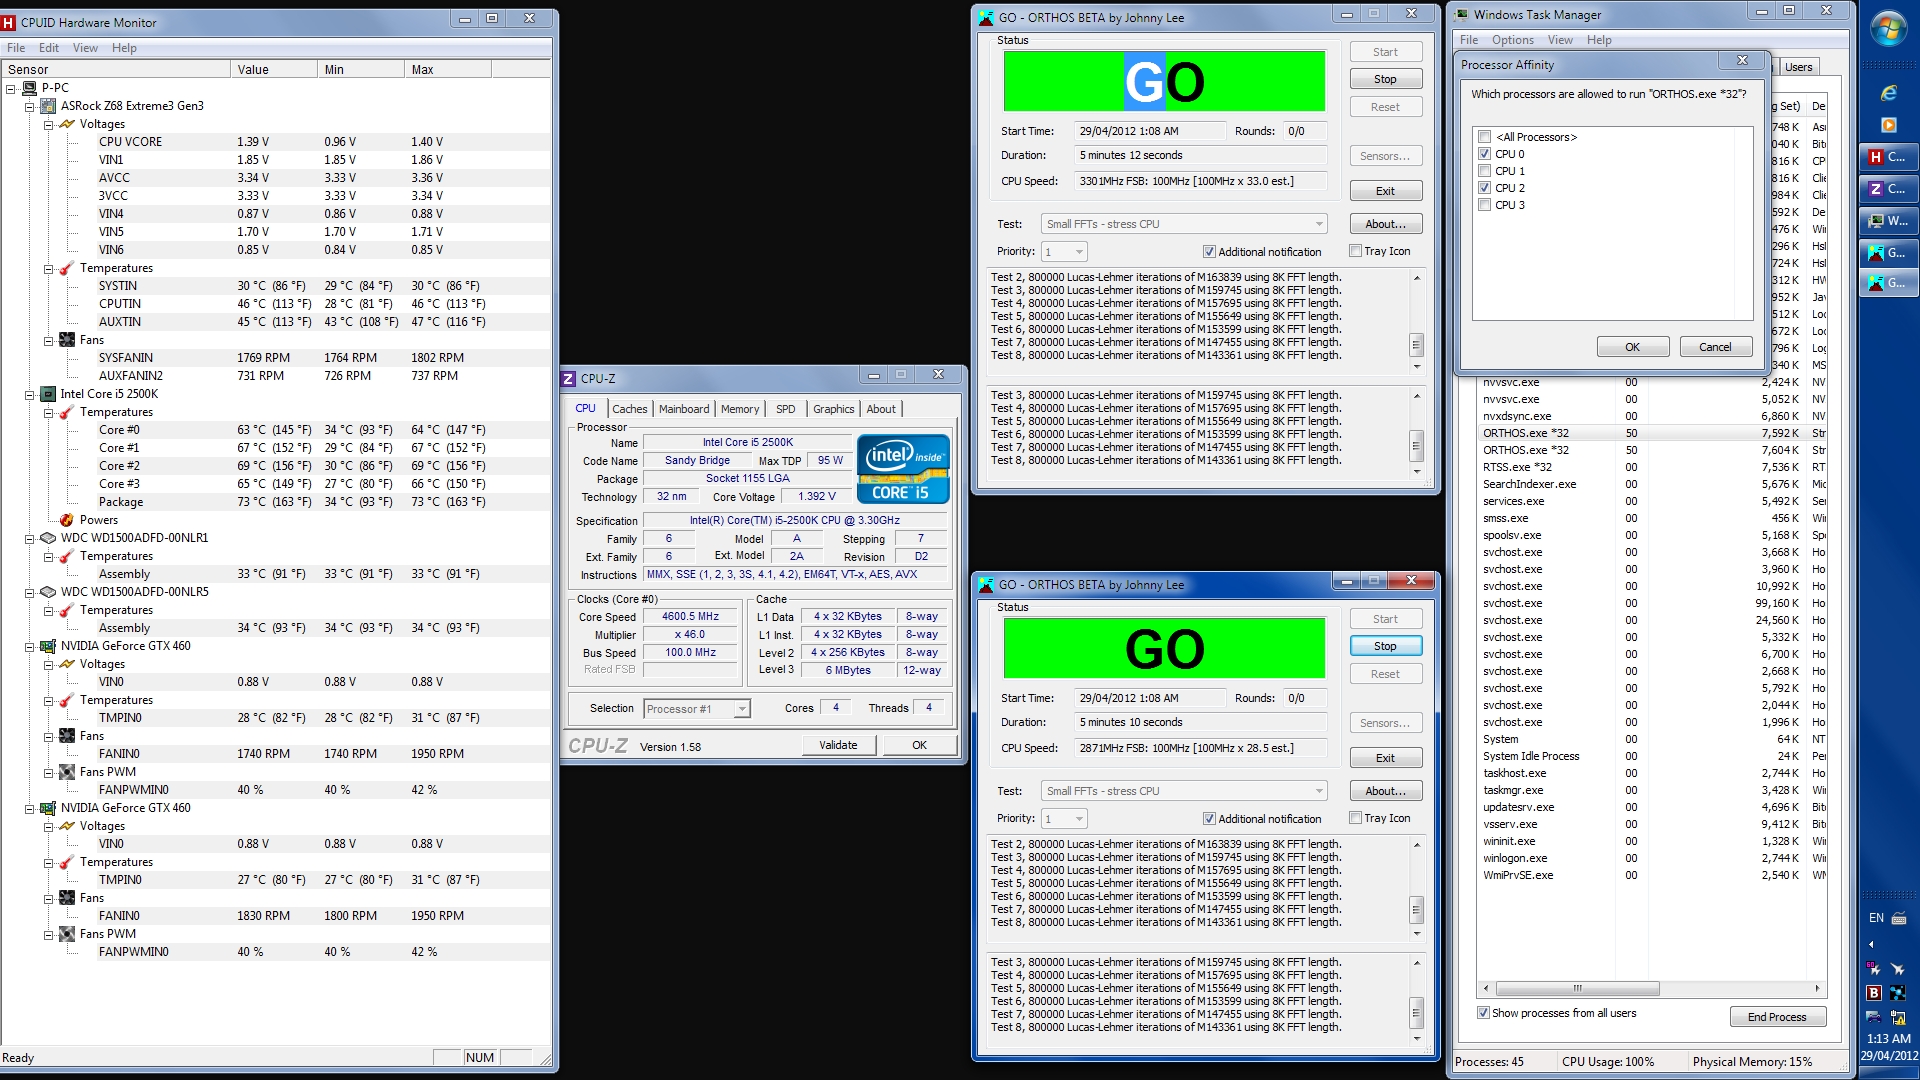1920x1080 pixels.
Task: Click the CPU-Z title bar Z icon
Action: (x=569, y=378)
